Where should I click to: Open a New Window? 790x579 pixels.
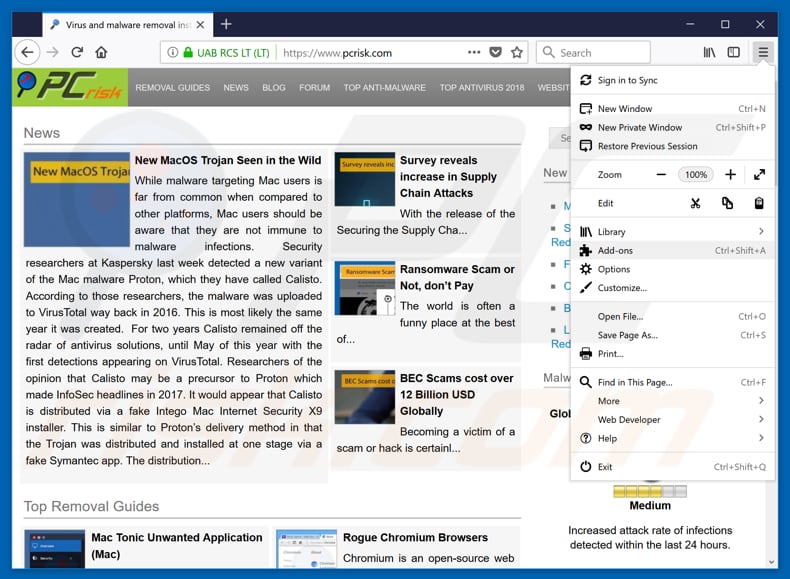click(x=673, y=109)
